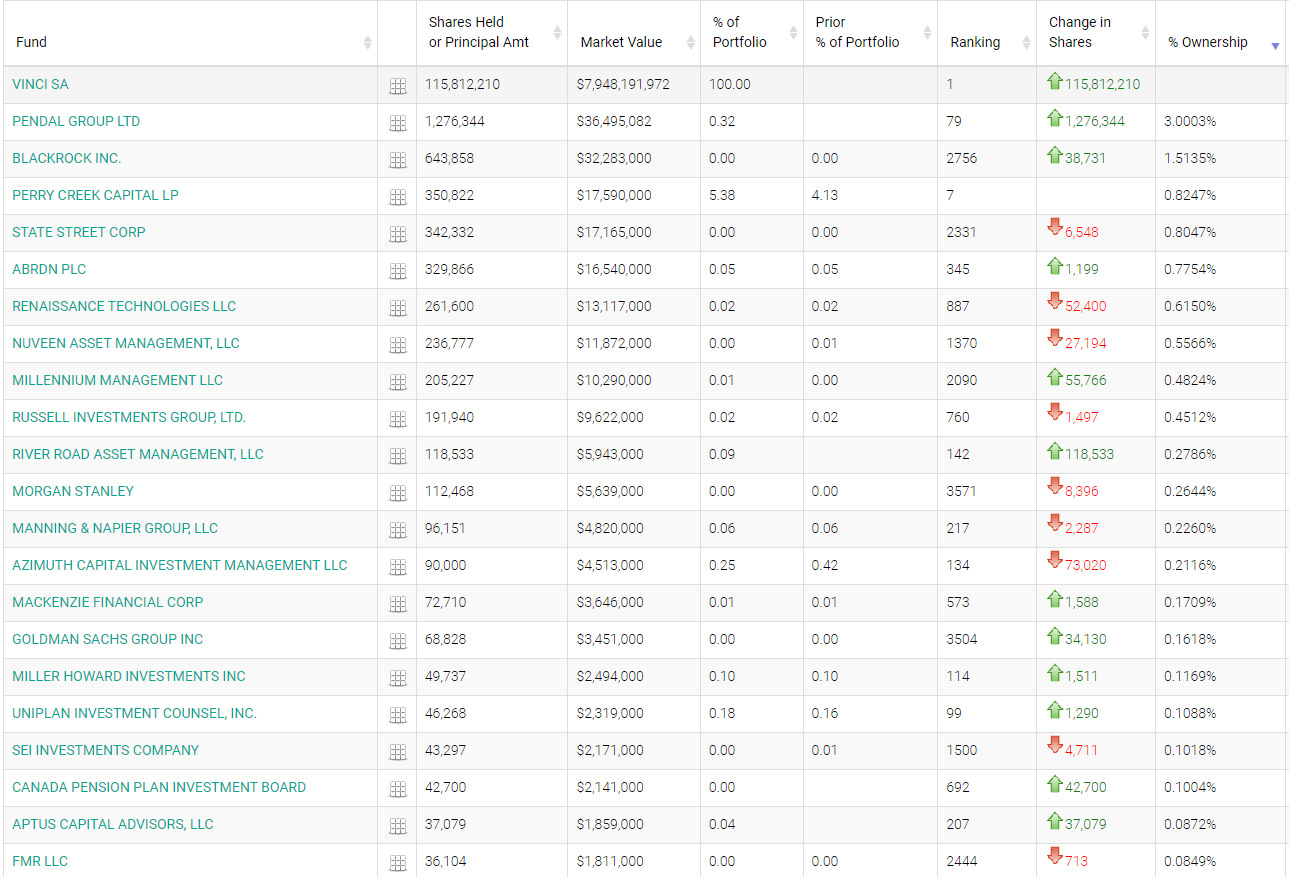The width and height of the screenshot is (1289, 877).
Task: Open the grid icon in BLACKROCK INC. row
Action: tap(397, 161)
